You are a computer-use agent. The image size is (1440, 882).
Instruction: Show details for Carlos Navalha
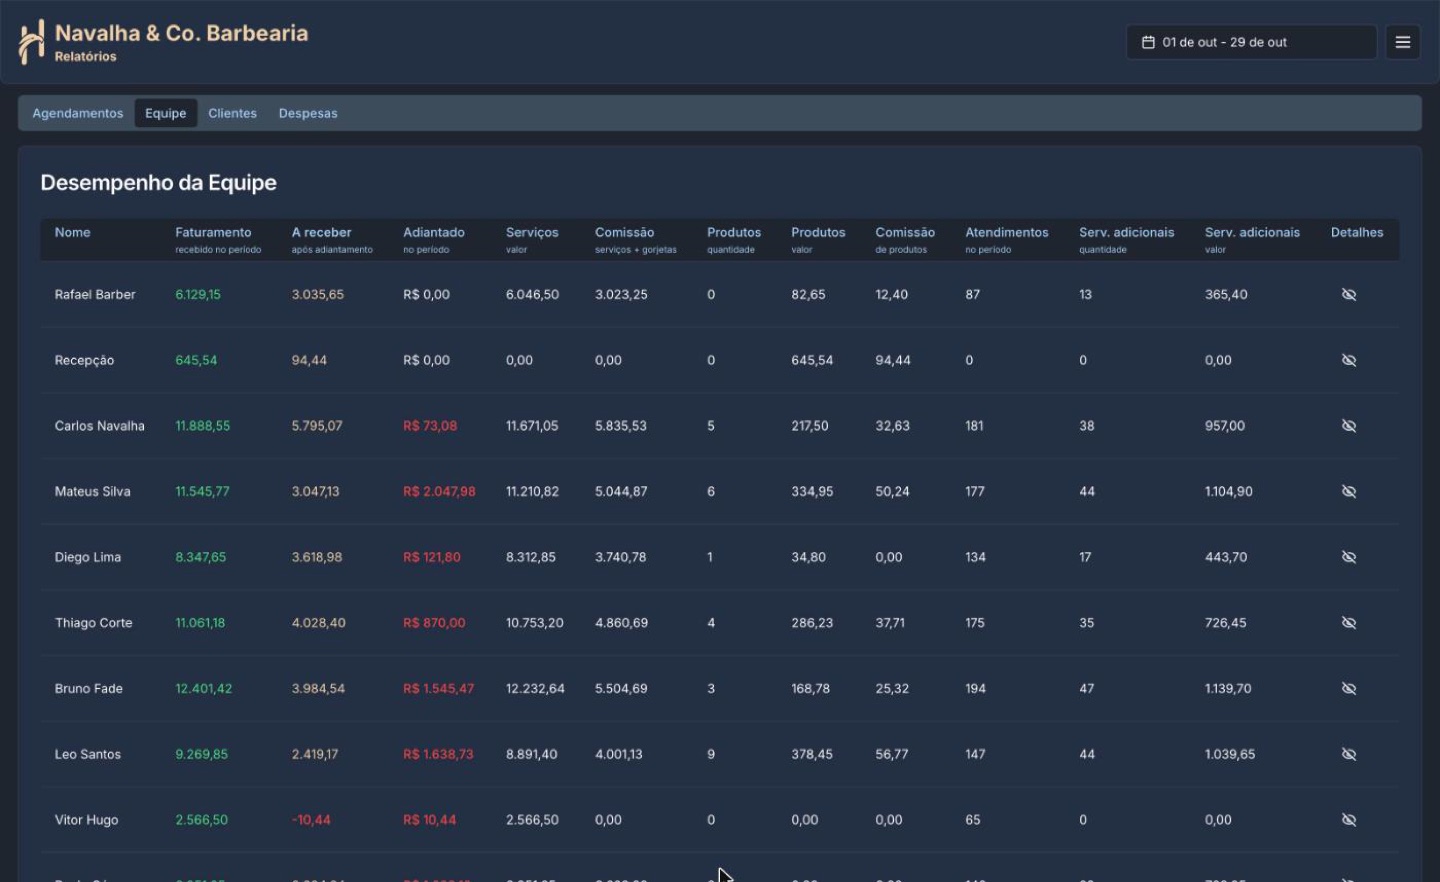1349,426
